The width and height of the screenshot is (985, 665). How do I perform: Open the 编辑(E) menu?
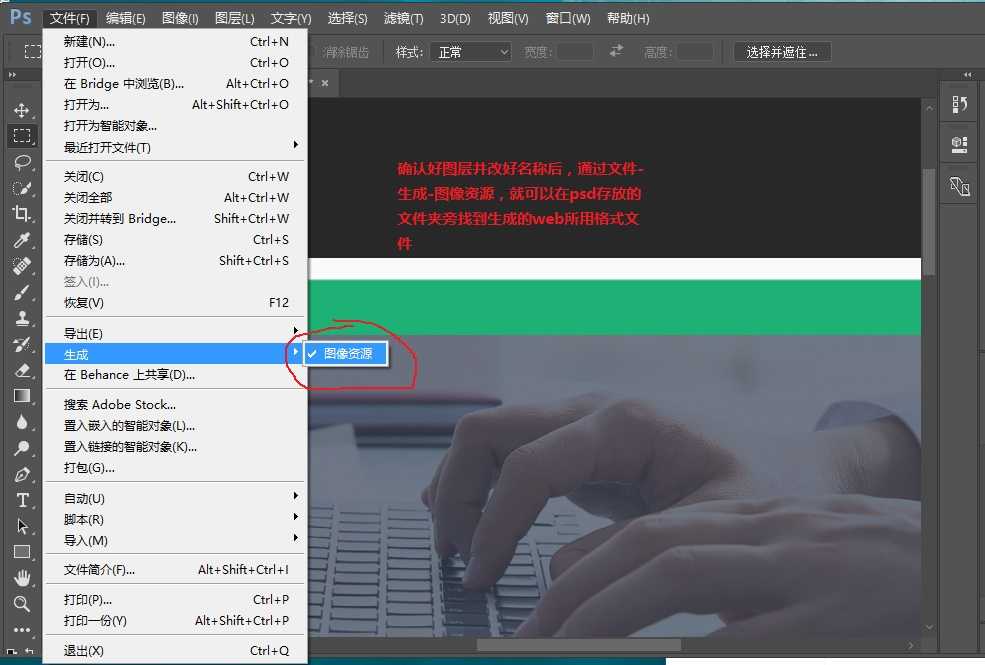point(126,18)
